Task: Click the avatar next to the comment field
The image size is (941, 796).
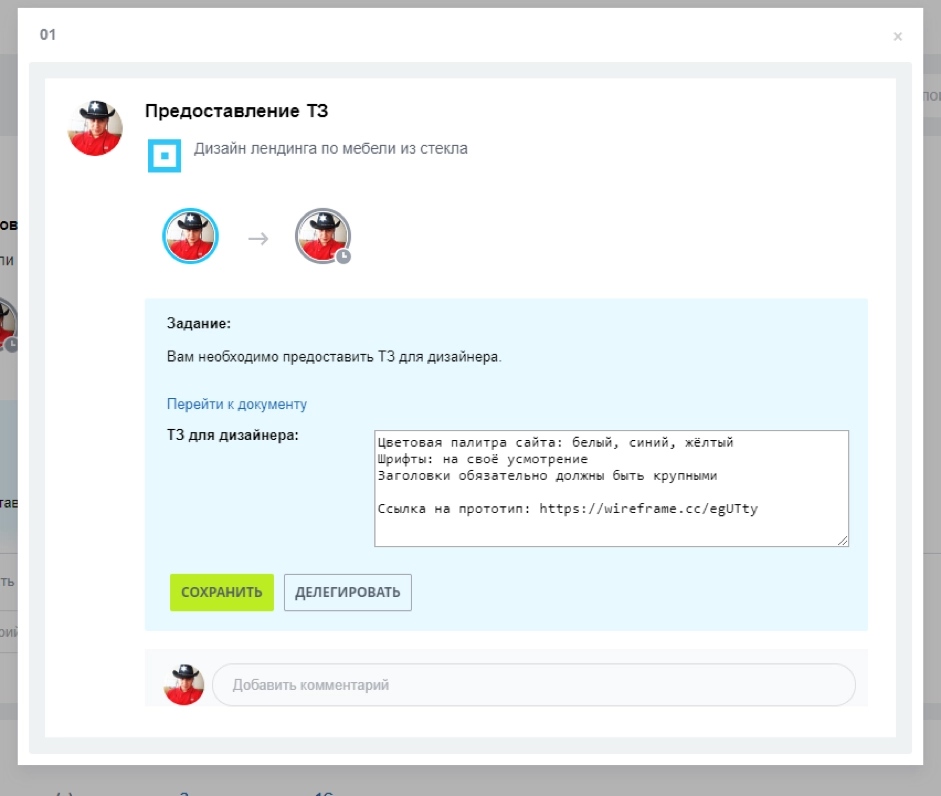Action: (x=184, y=685)
